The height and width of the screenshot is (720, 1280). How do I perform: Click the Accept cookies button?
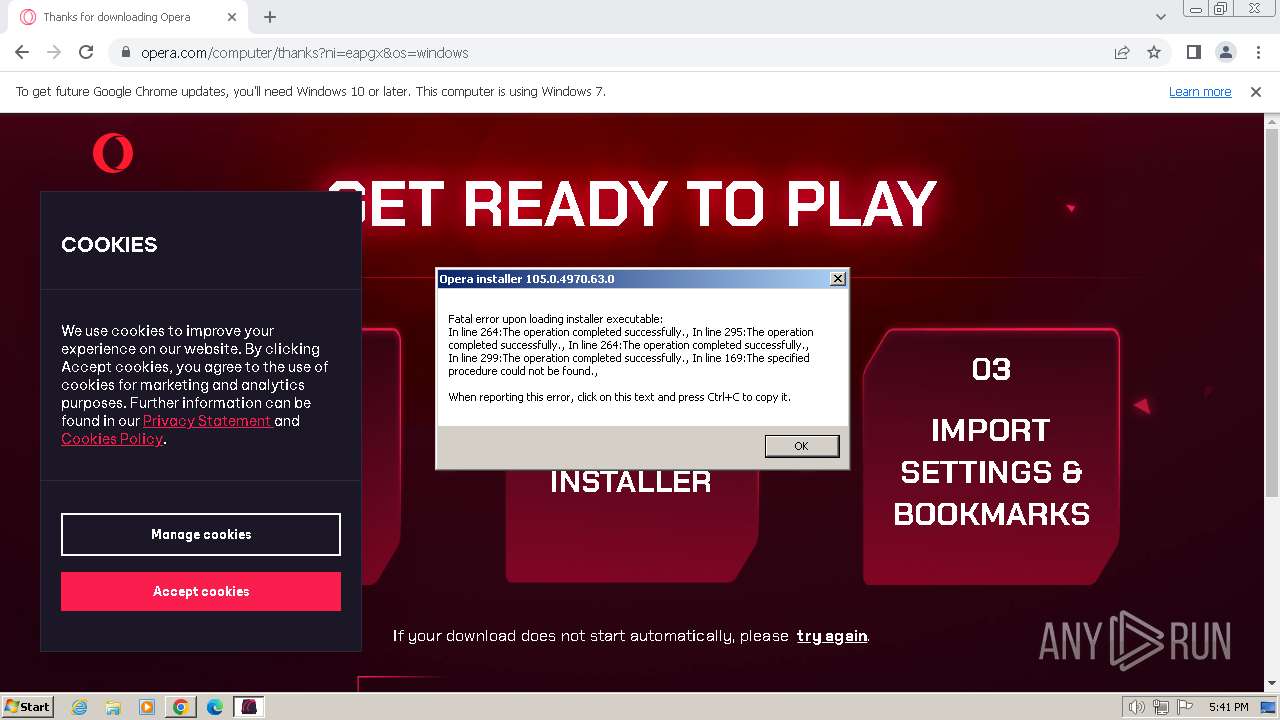201,591
